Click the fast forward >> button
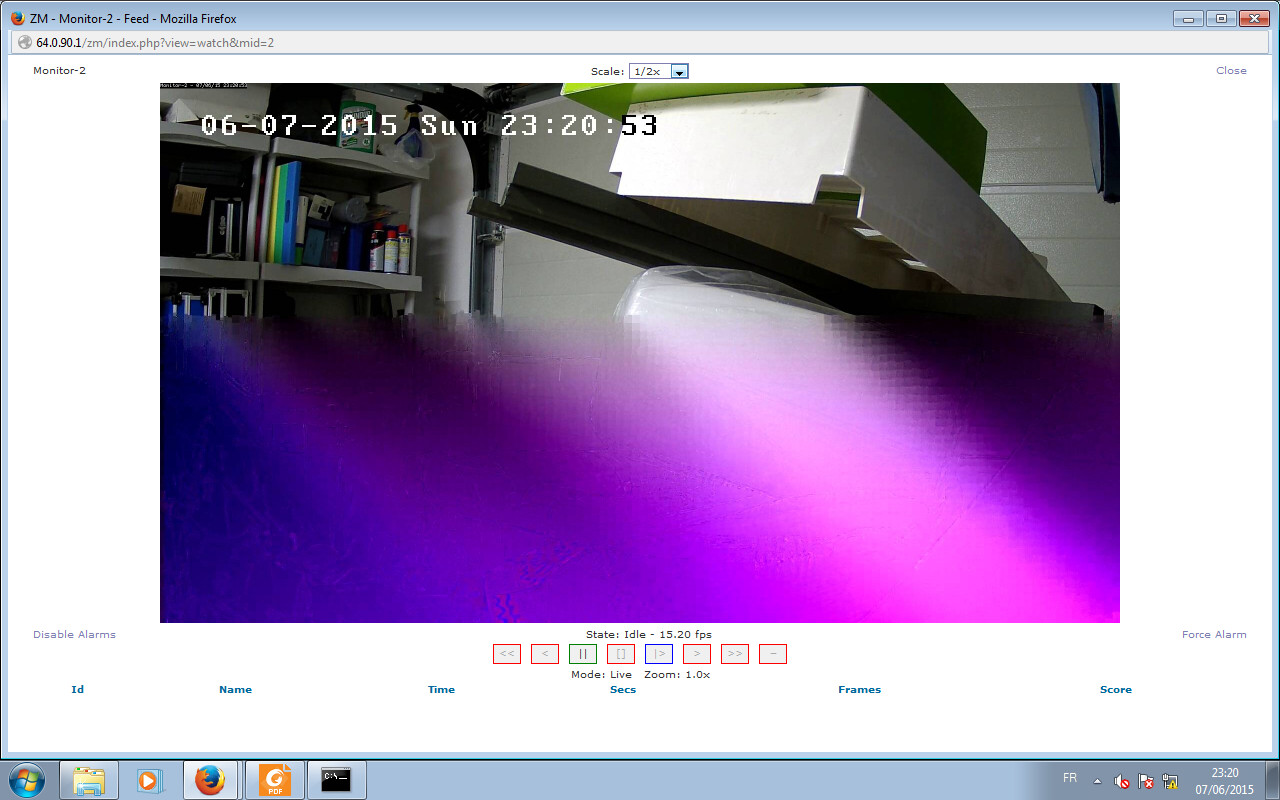Screen dimensions: 1280x800 pyautogui.click(x=735, y=654)
